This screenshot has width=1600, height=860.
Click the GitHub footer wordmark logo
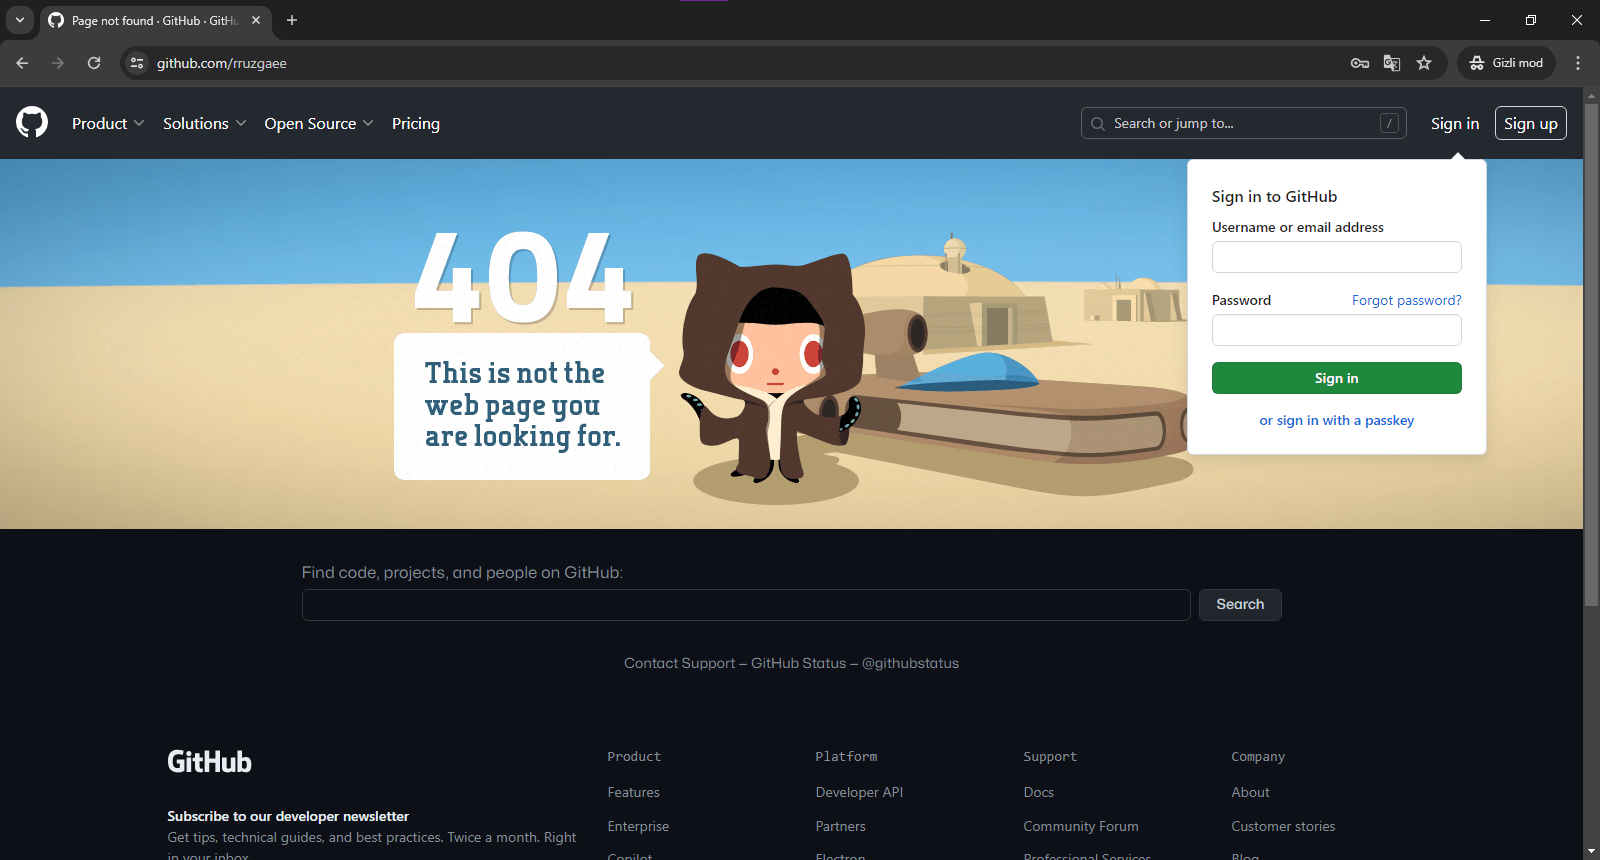[210, 762]
